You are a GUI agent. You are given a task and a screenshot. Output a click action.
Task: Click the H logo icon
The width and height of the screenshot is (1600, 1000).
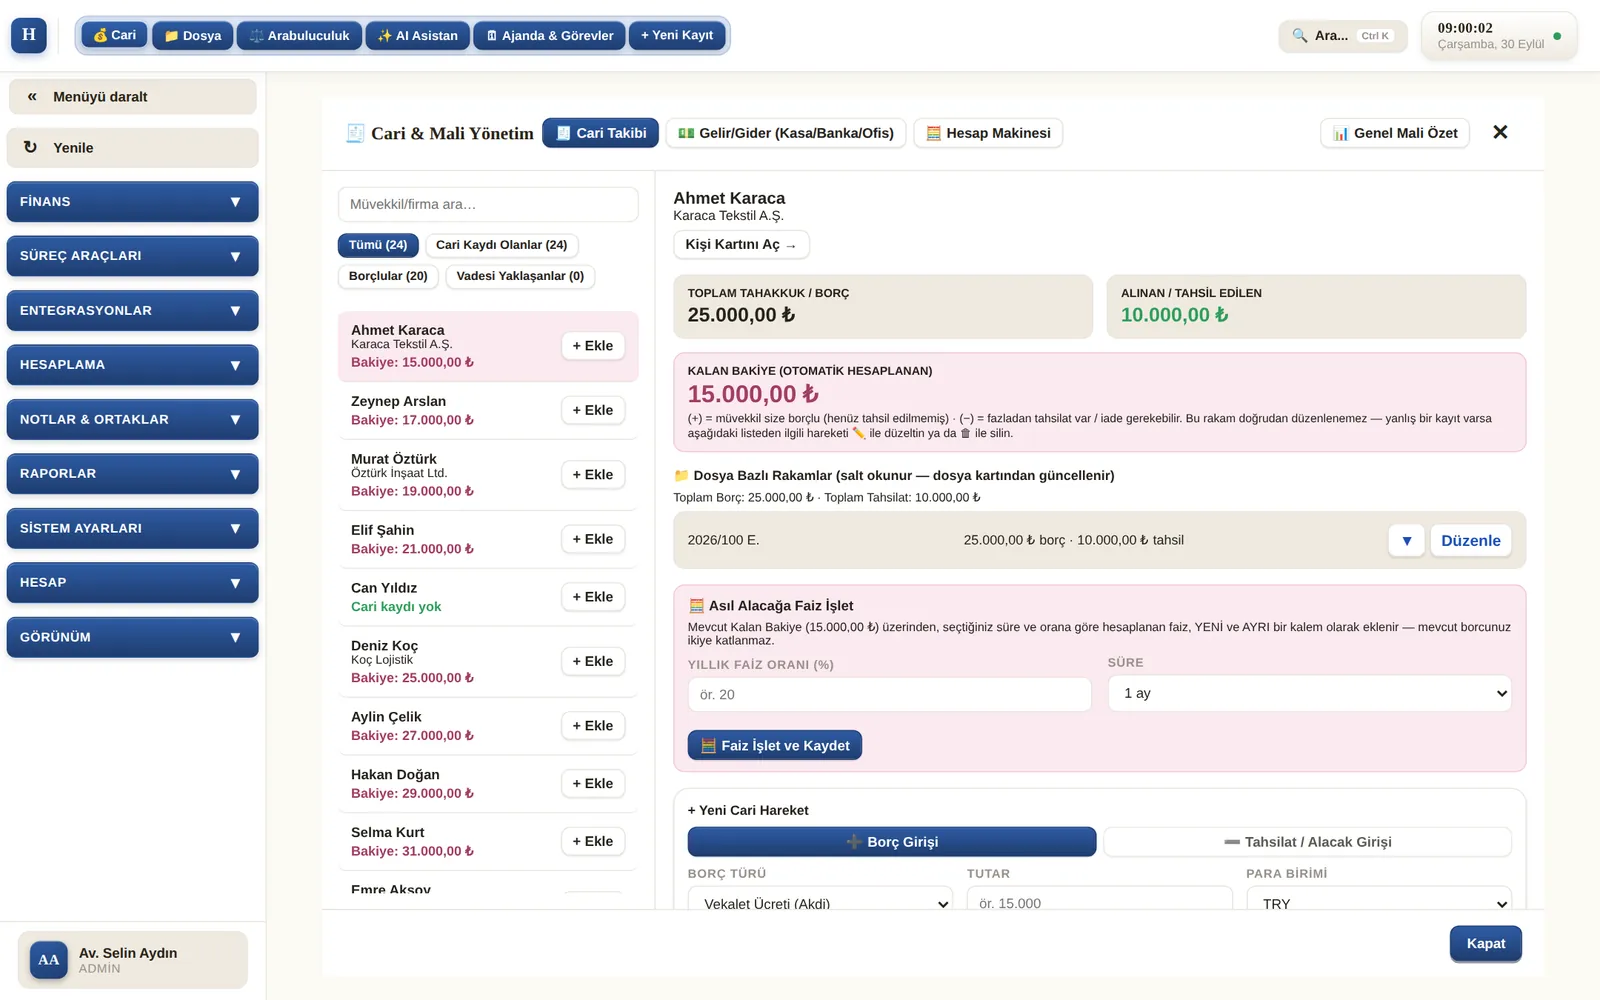29,35
